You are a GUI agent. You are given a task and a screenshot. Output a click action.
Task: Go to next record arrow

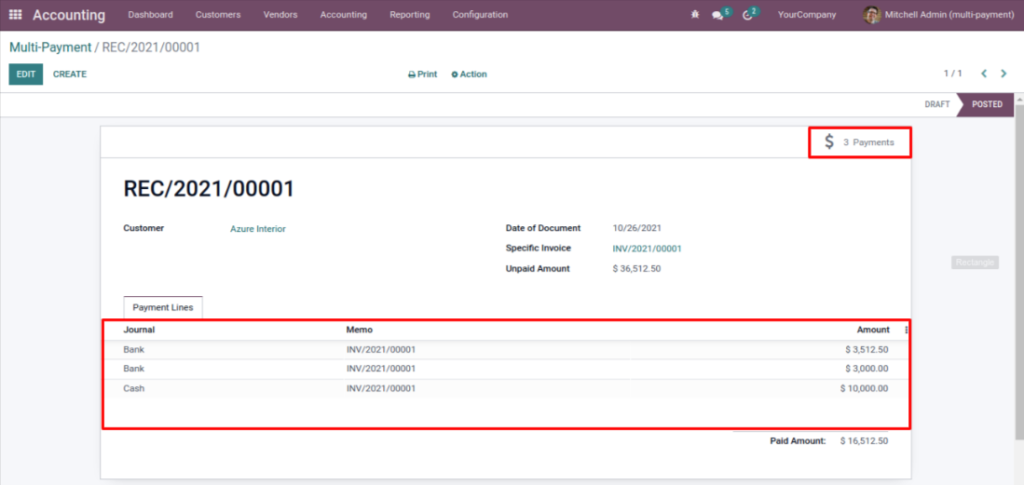click(x=1004, y=74)
